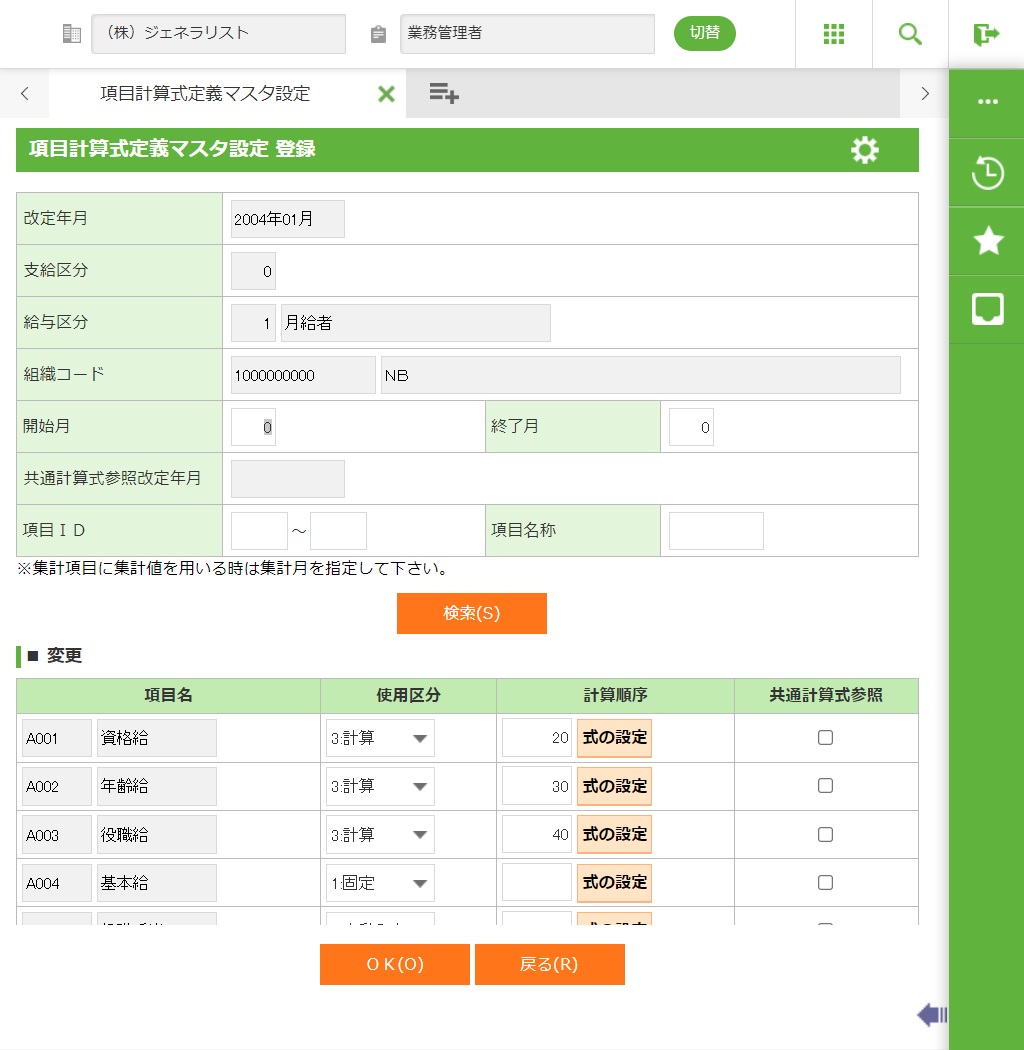Image resolution: width=1024 pixels, height=1050 pixels.
Task: Expand 使用区分 dropdown for A003 役職給
Action: (380, 835)
